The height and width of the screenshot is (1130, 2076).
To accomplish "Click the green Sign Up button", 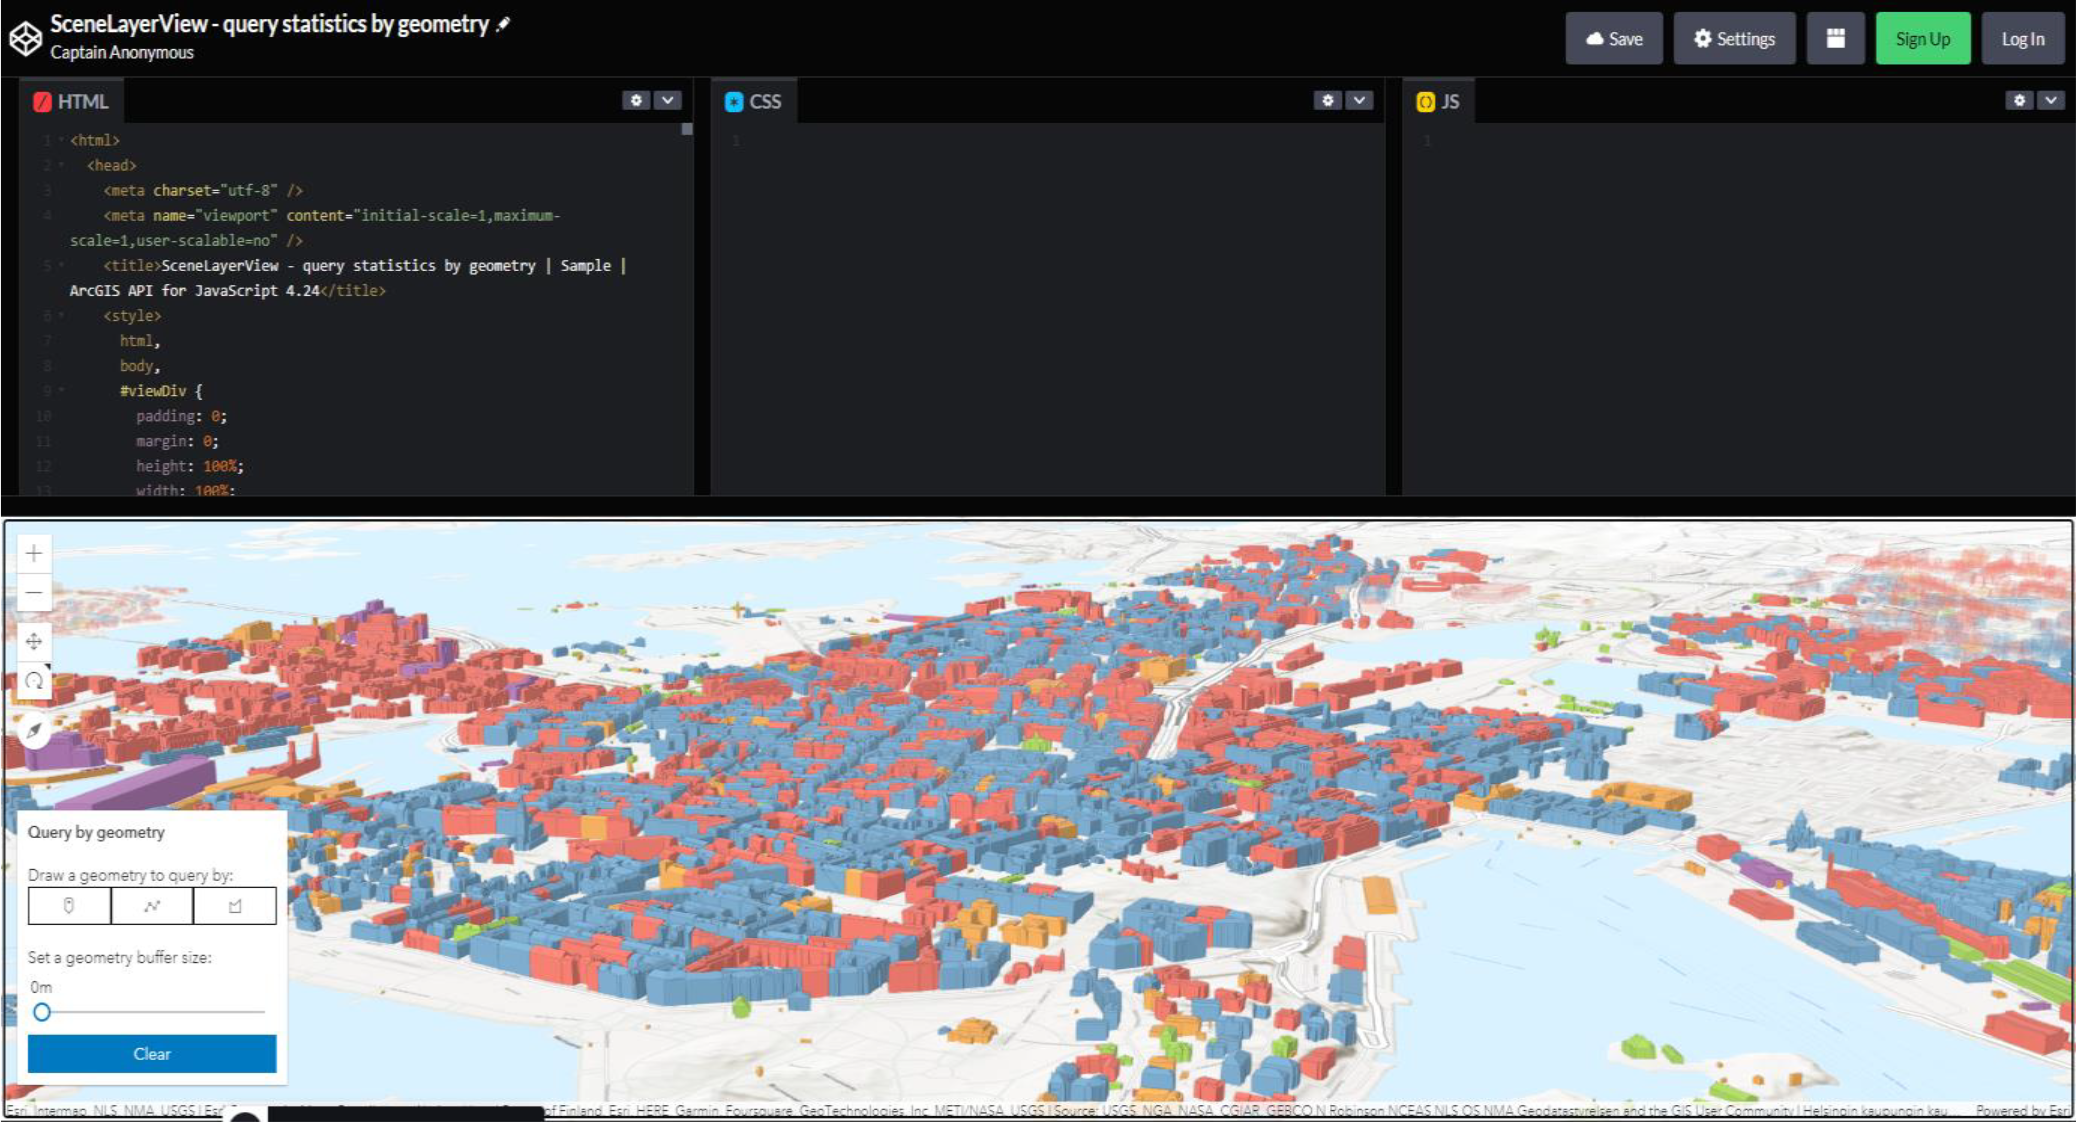I will pos(1922,39).
